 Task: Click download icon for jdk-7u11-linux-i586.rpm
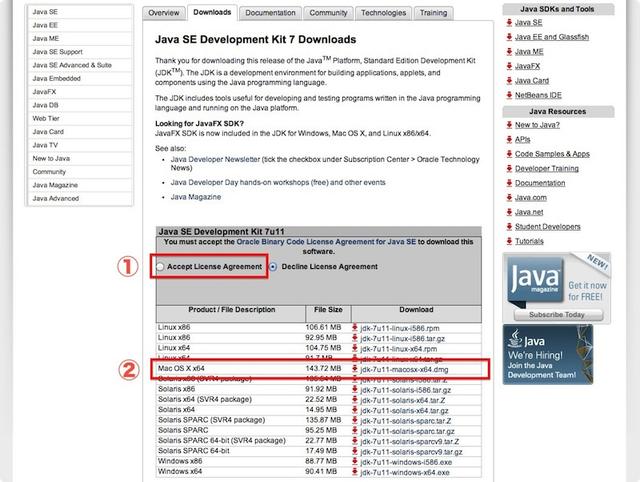(355, 328)
